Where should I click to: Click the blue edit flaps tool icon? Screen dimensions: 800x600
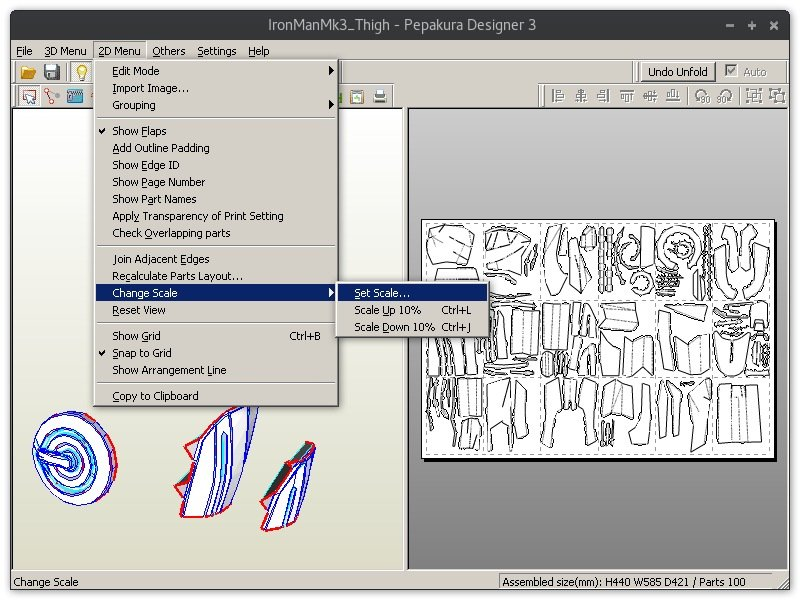[x=74, y=96]
